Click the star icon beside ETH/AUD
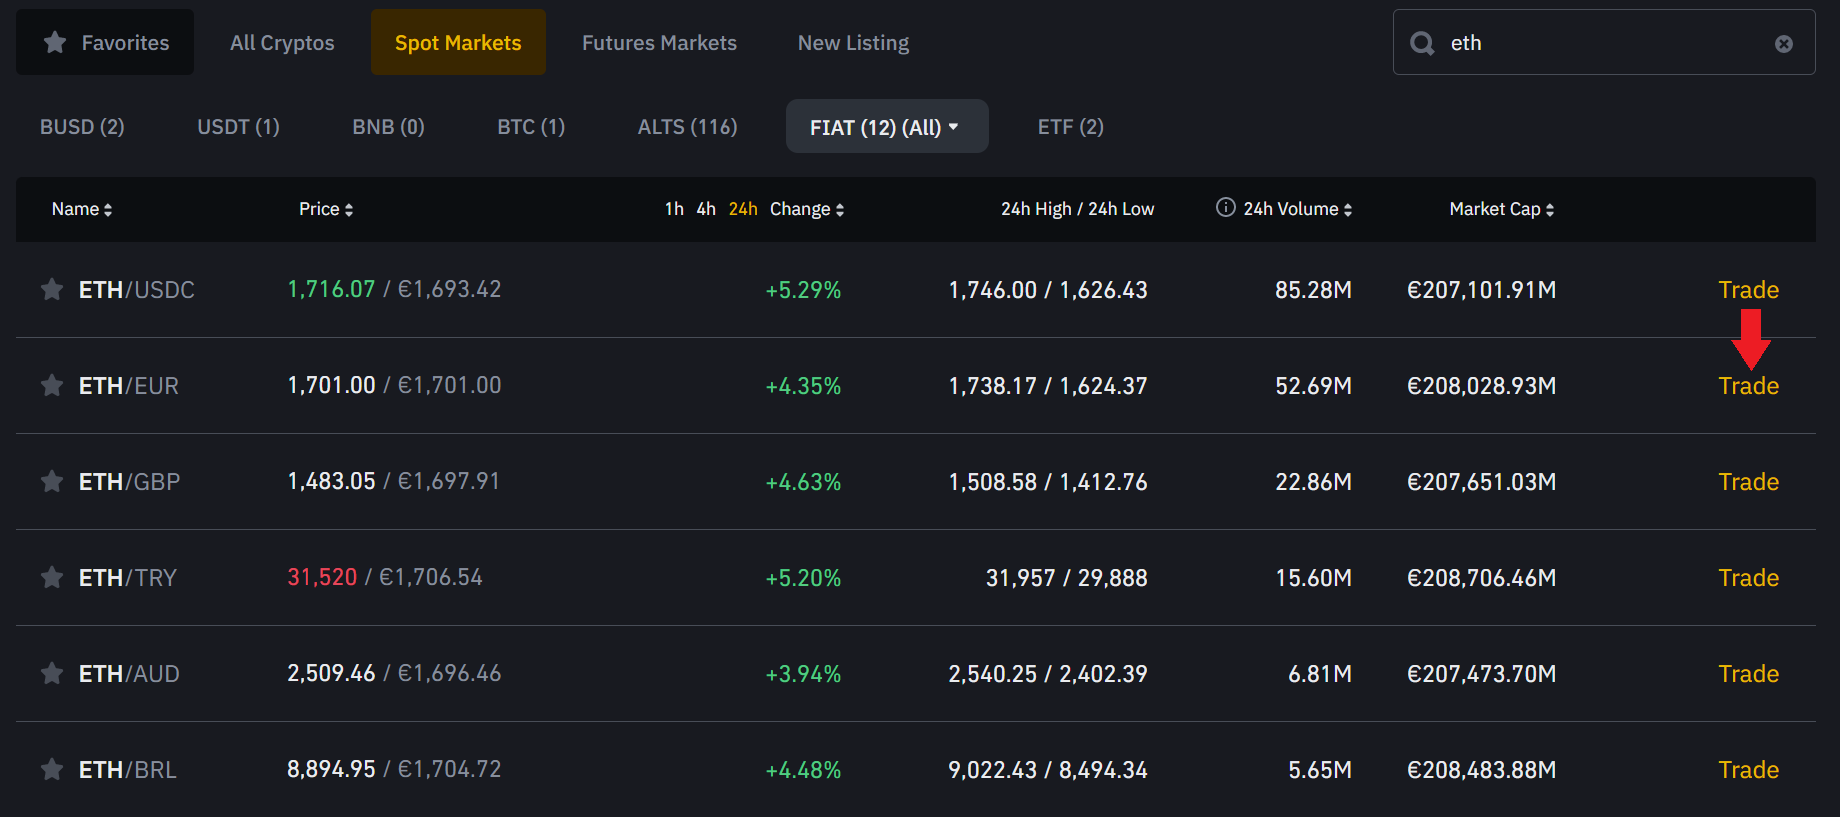1840x817 pixels. tap(52, 674)
